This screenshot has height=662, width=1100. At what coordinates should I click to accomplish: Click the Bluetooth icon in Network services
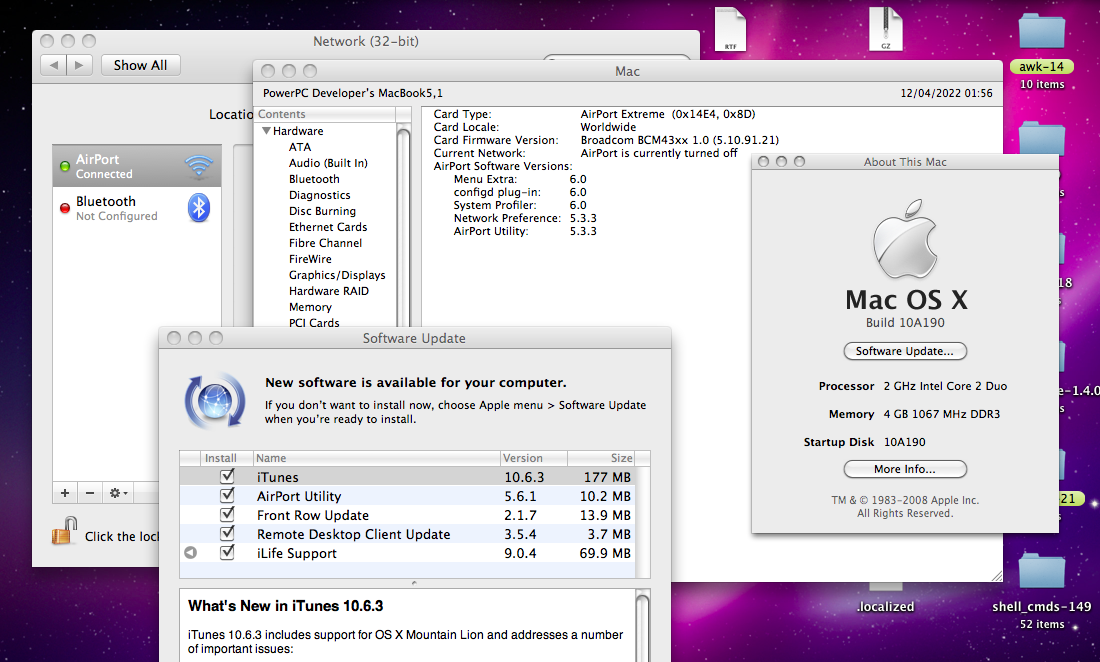199,208
